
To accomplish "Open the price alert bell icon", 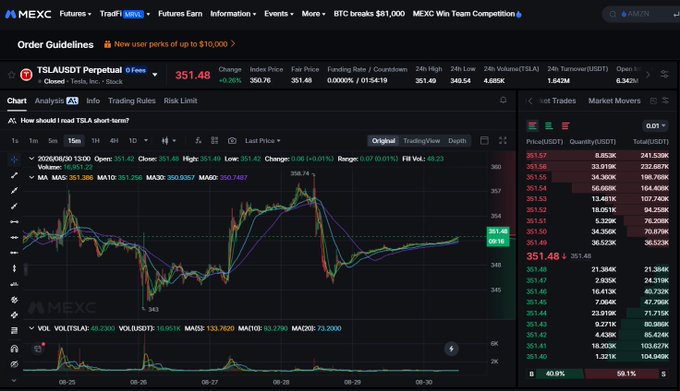I will (x=503, y=100).
